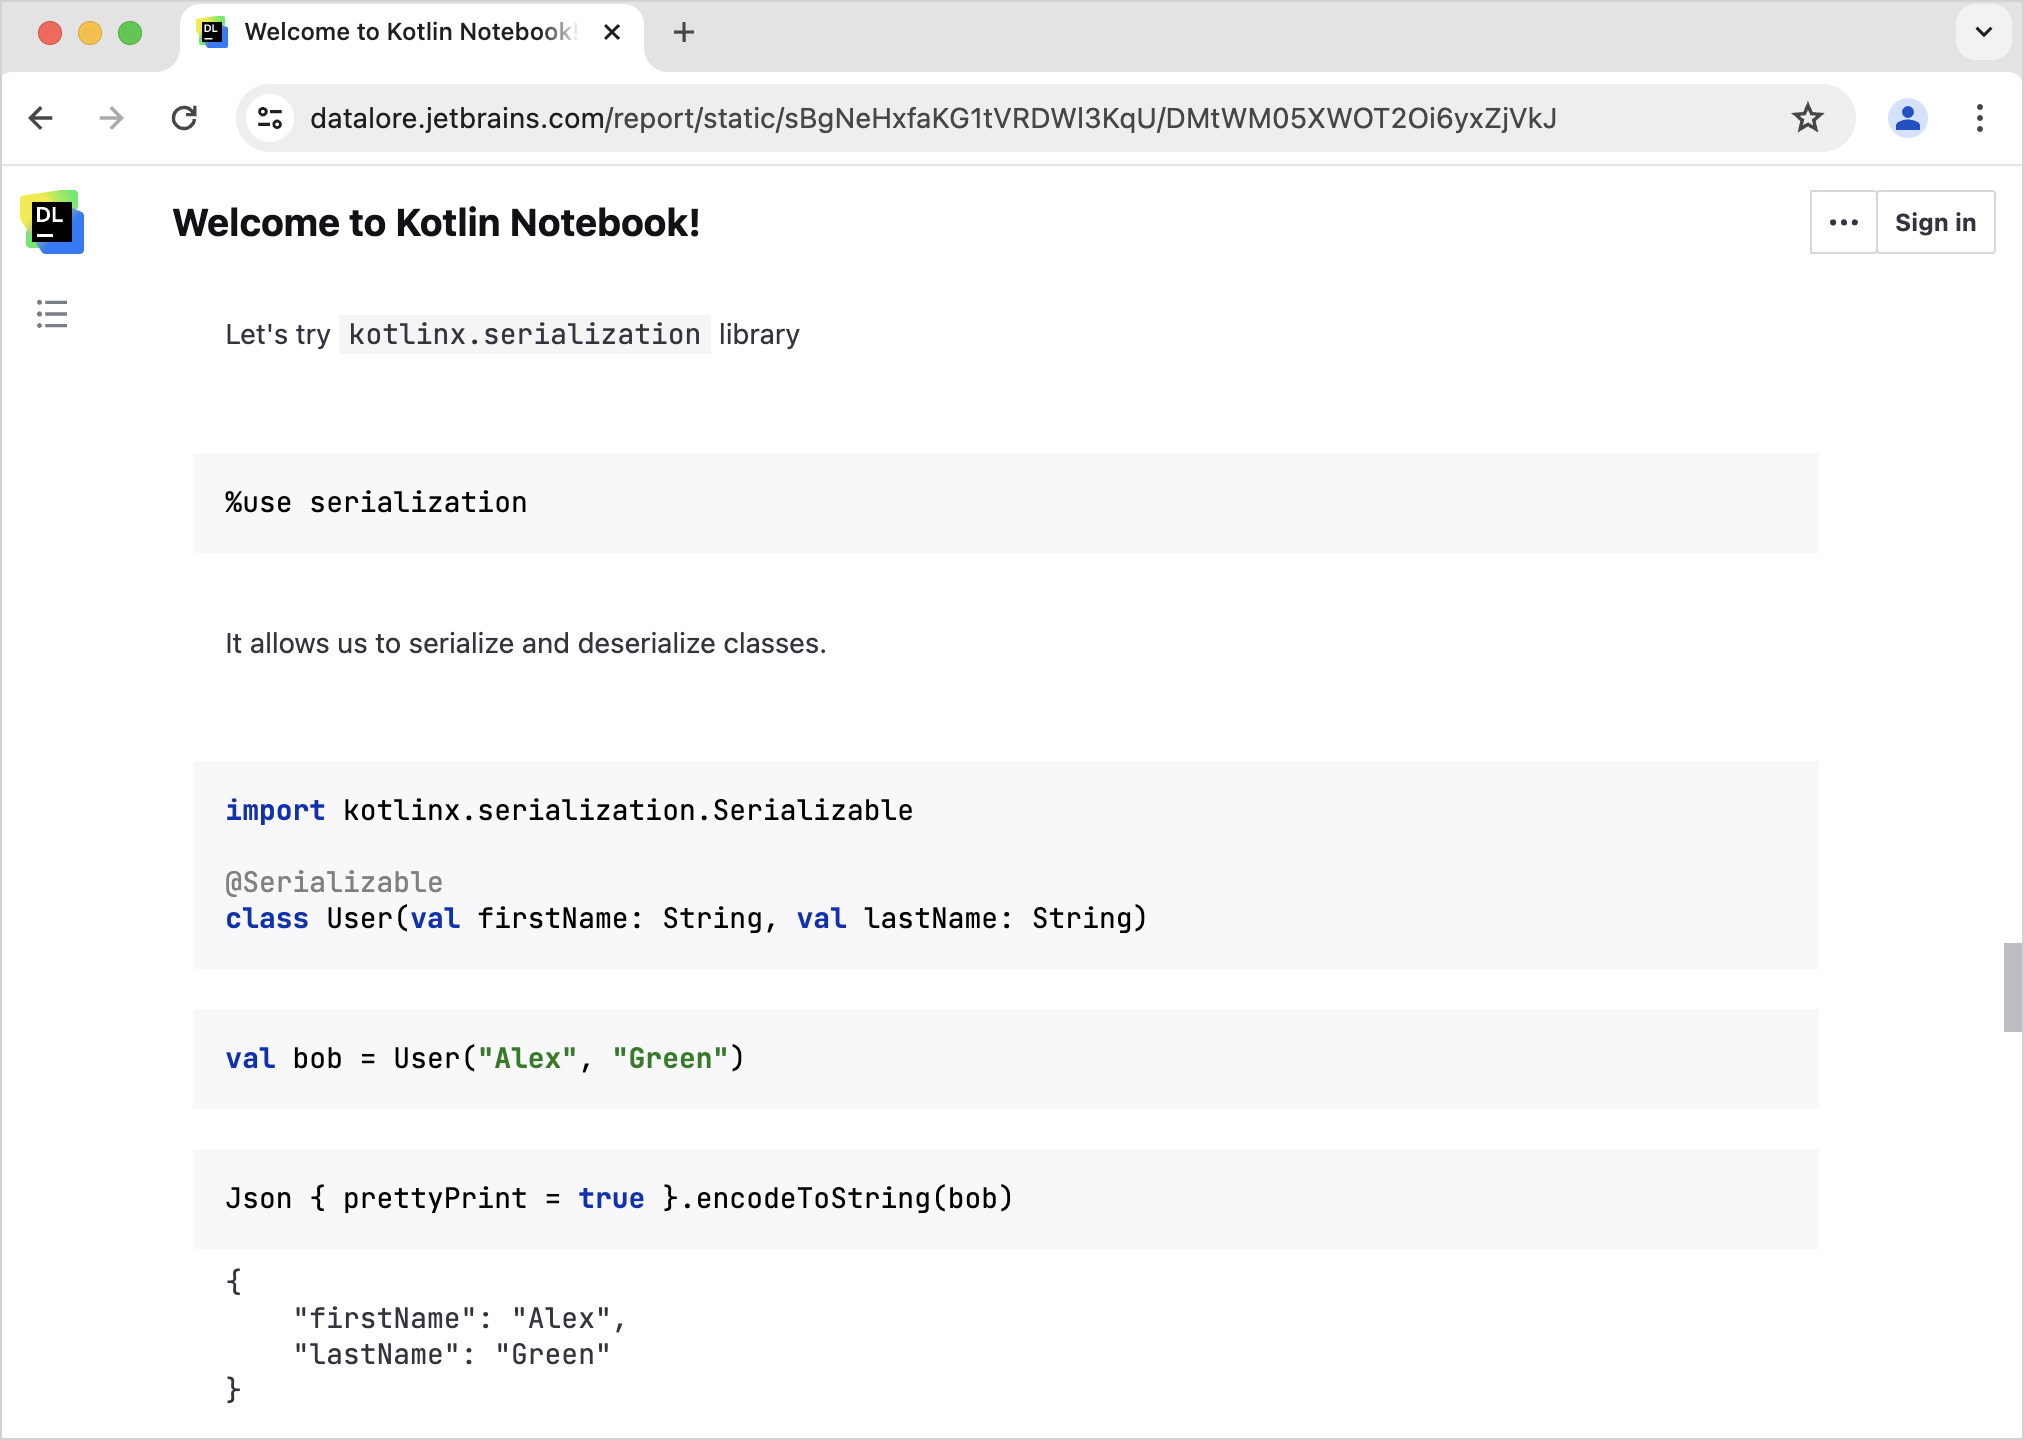Image resolution: width=2024 pixels, height=1440 pixels.
Task: Open the tab search chevron
Action: tap(1983, 32)
